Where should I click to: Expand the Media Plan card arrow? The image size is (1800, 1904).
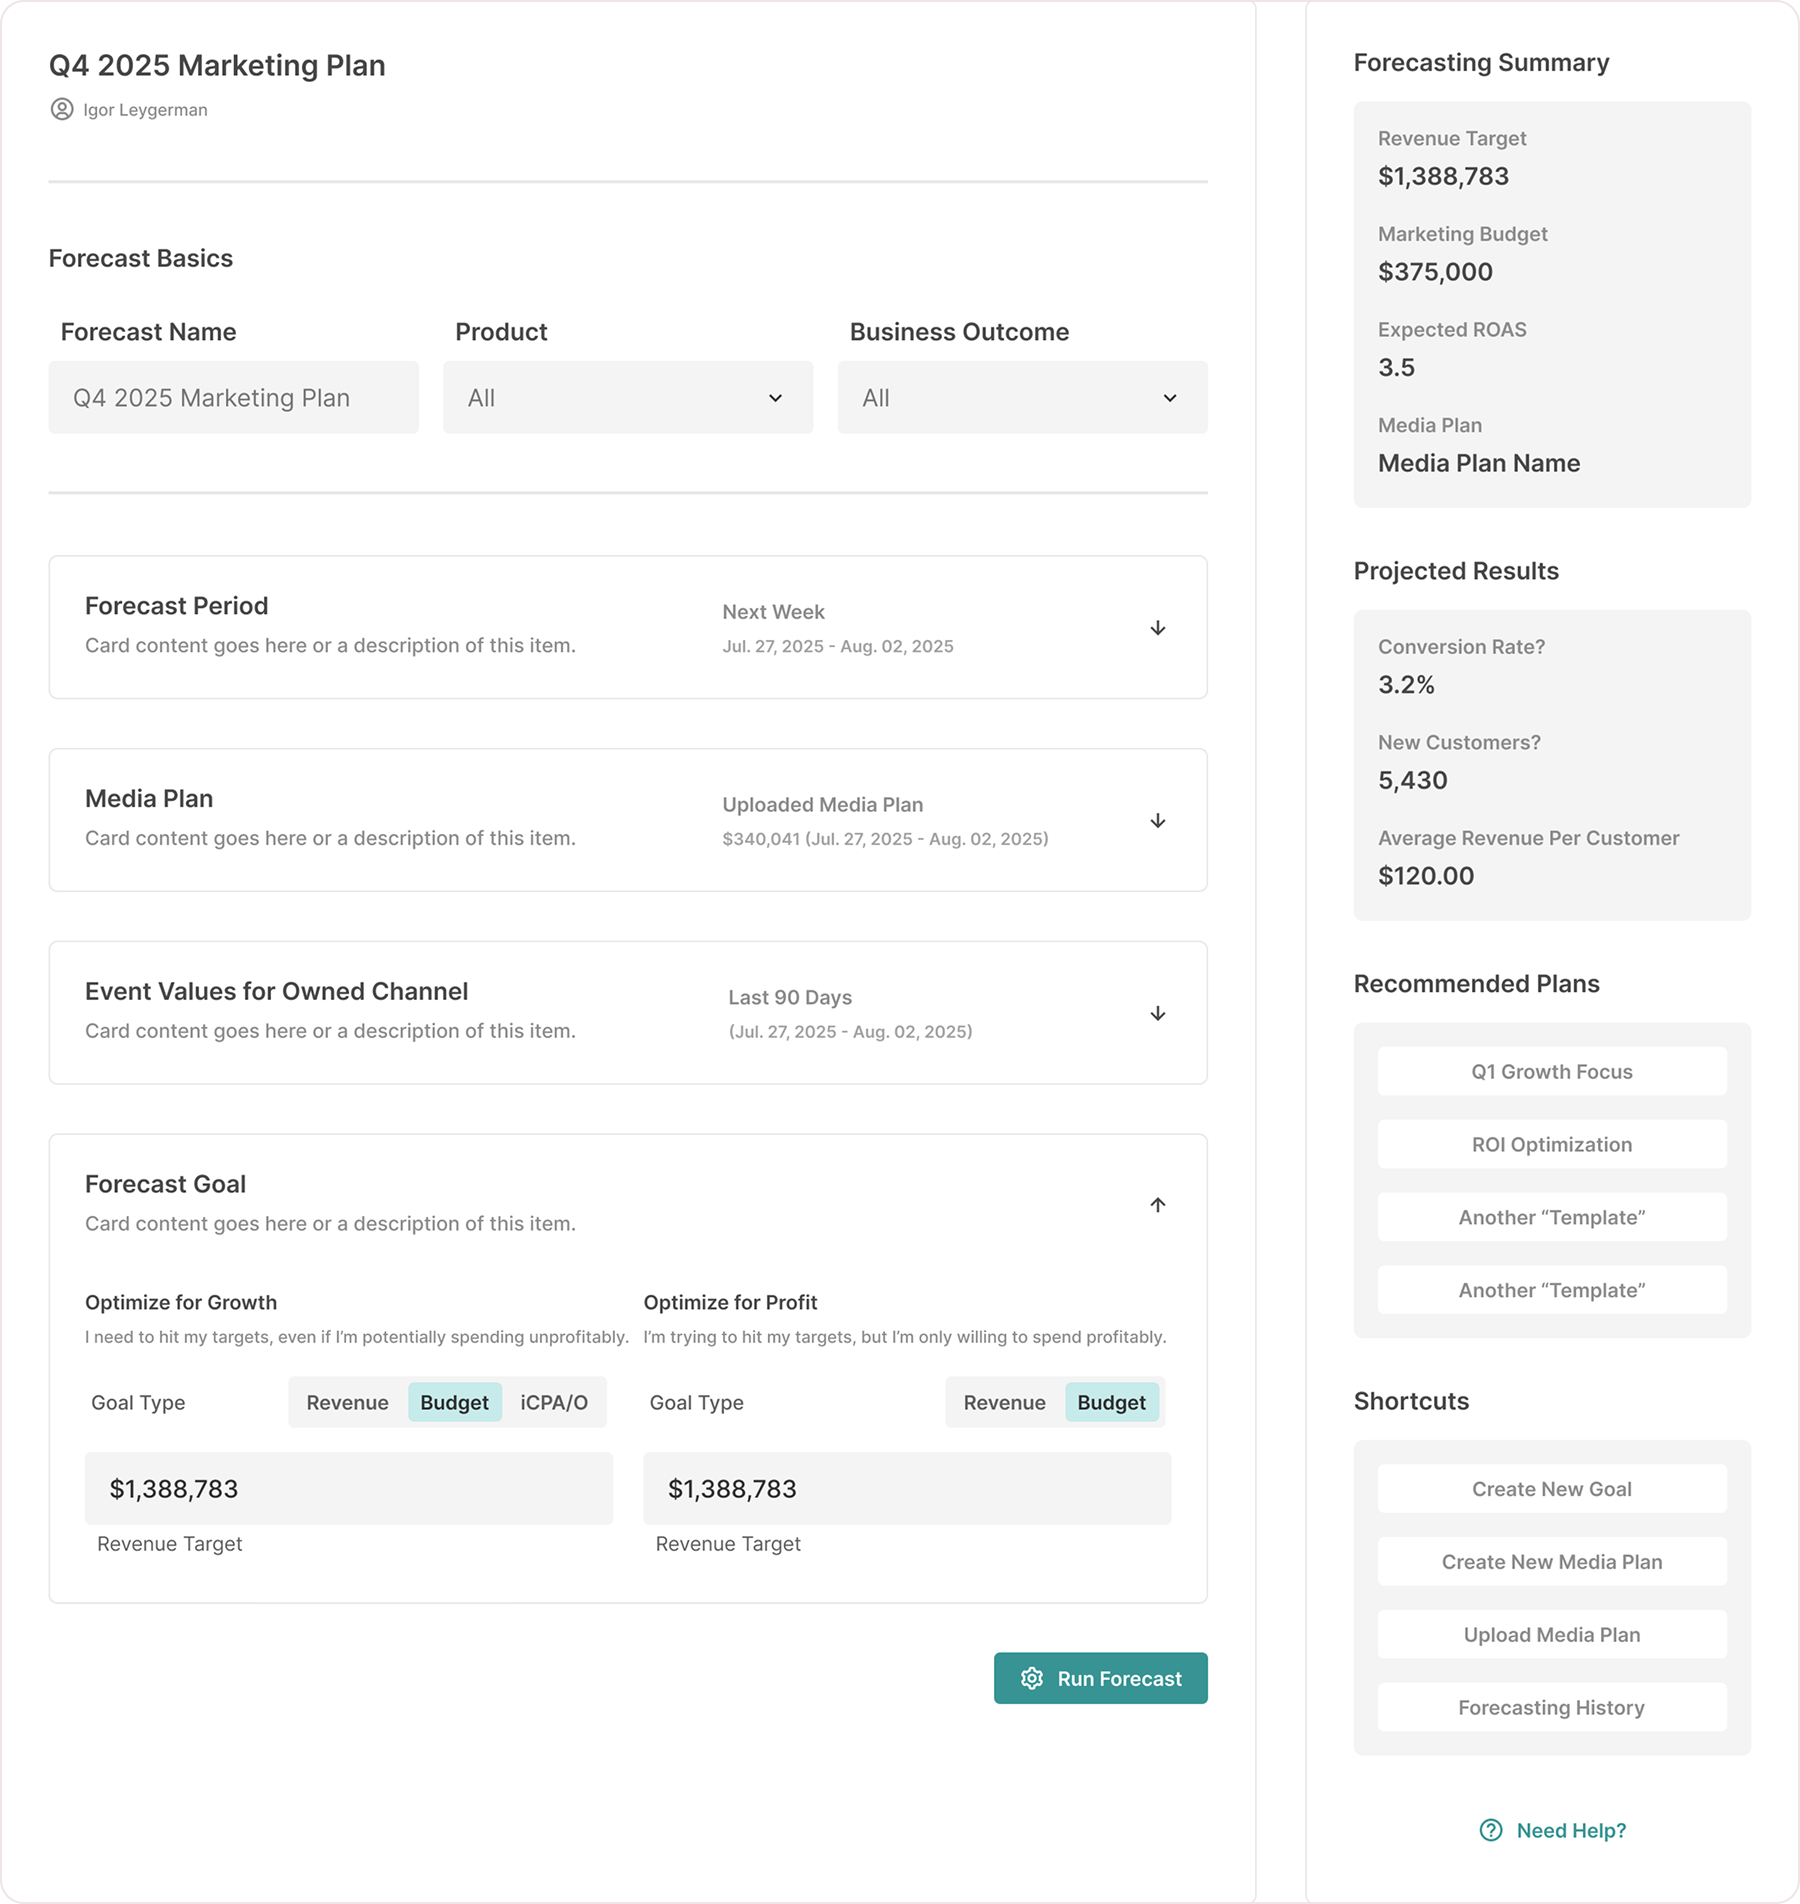point(1157,821)
